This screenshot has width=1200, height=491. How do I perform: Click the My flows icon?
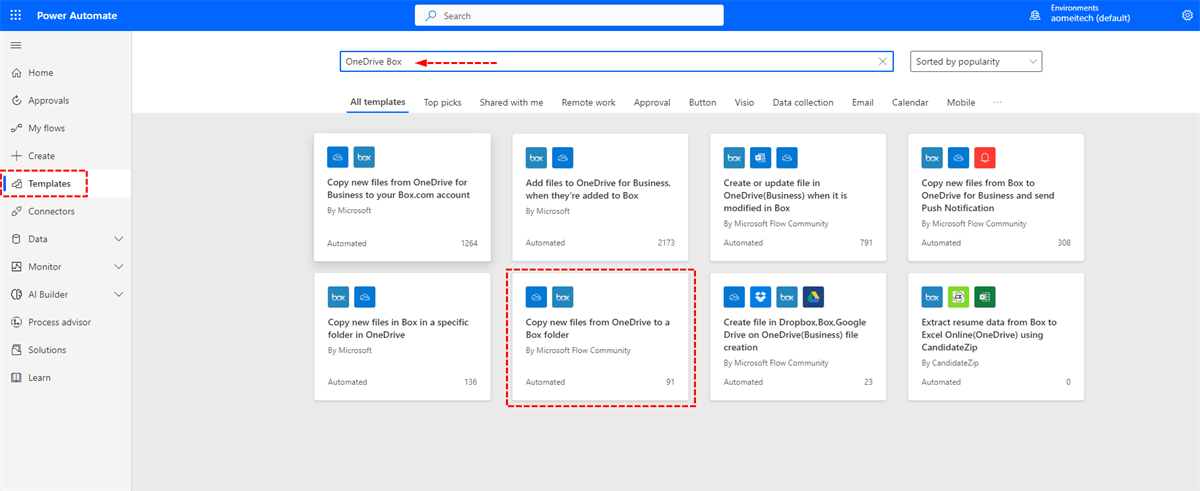coord(16,128)
